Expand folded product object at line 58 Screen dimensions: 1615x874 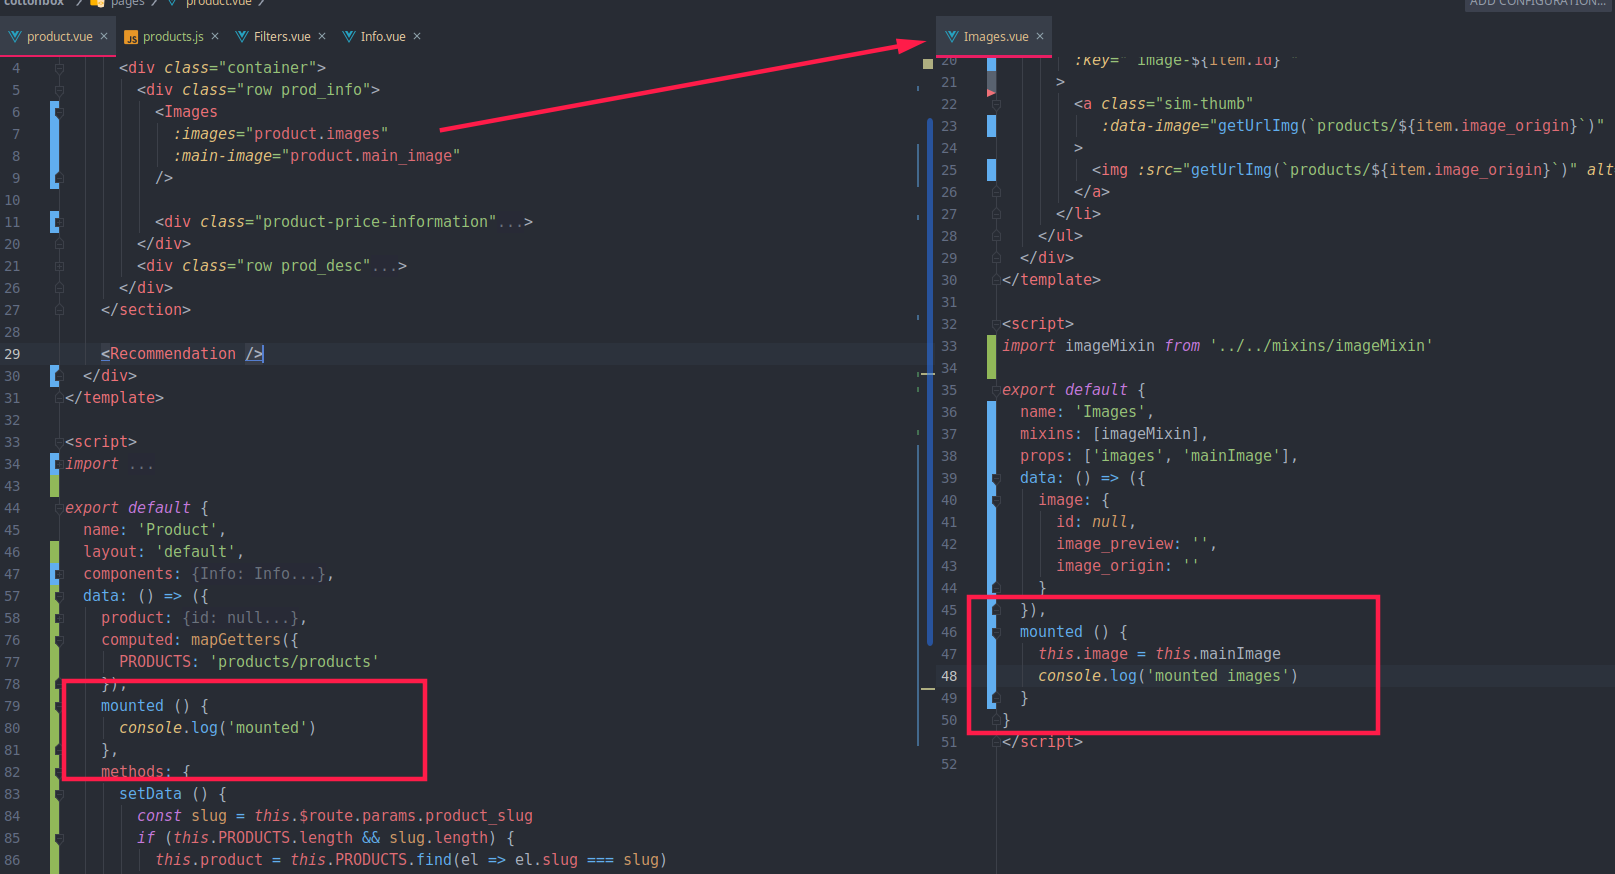(59, 618)
